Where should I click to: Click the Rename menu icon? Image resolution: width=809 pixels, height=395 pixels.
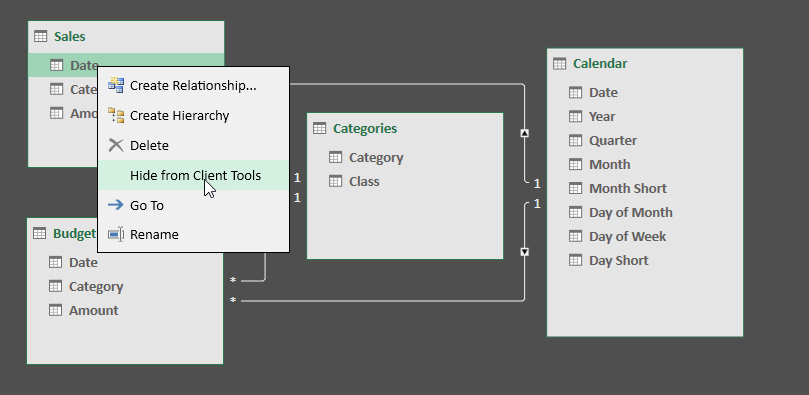116,235
